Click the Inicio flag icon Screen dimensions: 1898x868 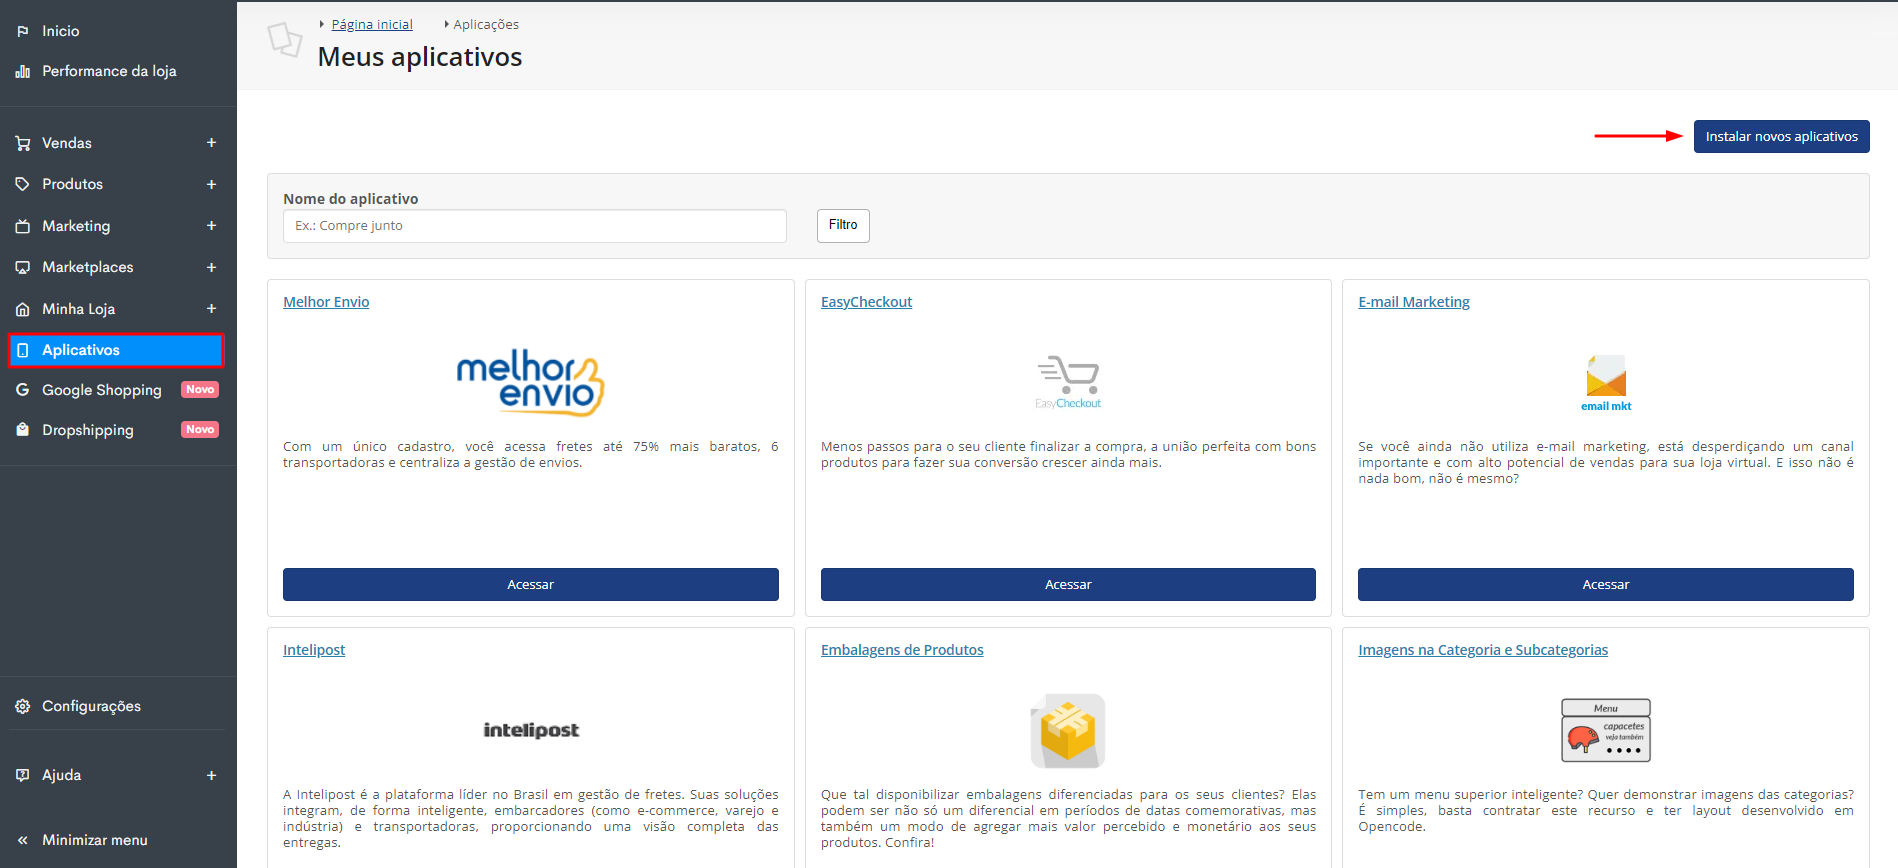pyautogui.click(x=23, y=31)
